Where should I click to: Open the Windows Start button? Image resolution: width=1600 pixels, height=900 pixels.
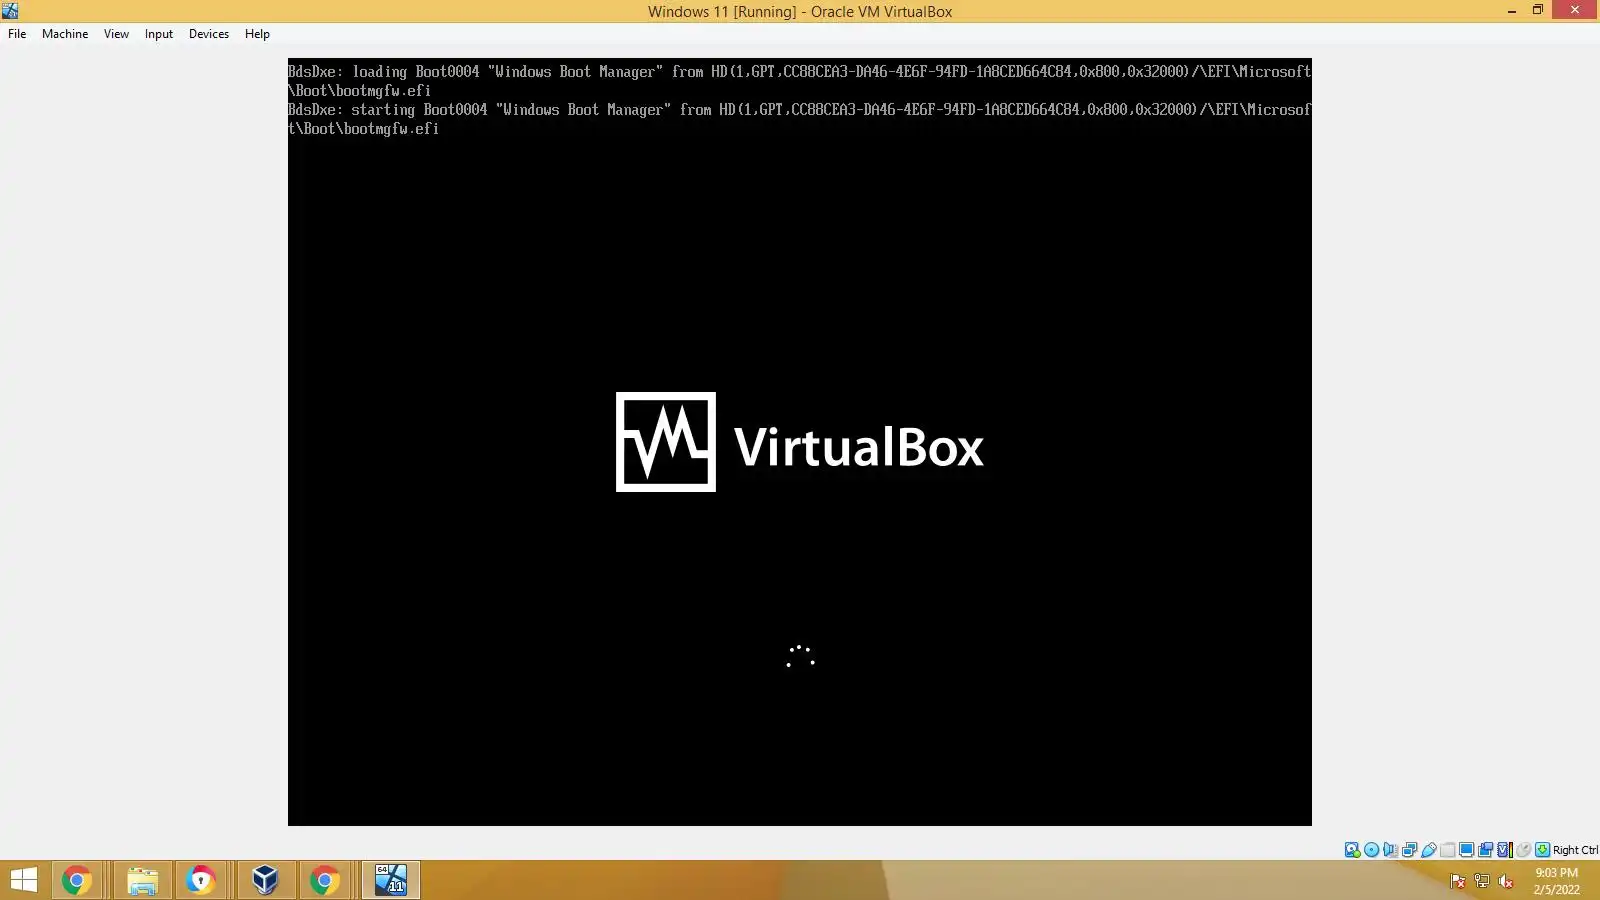point(23,880)
